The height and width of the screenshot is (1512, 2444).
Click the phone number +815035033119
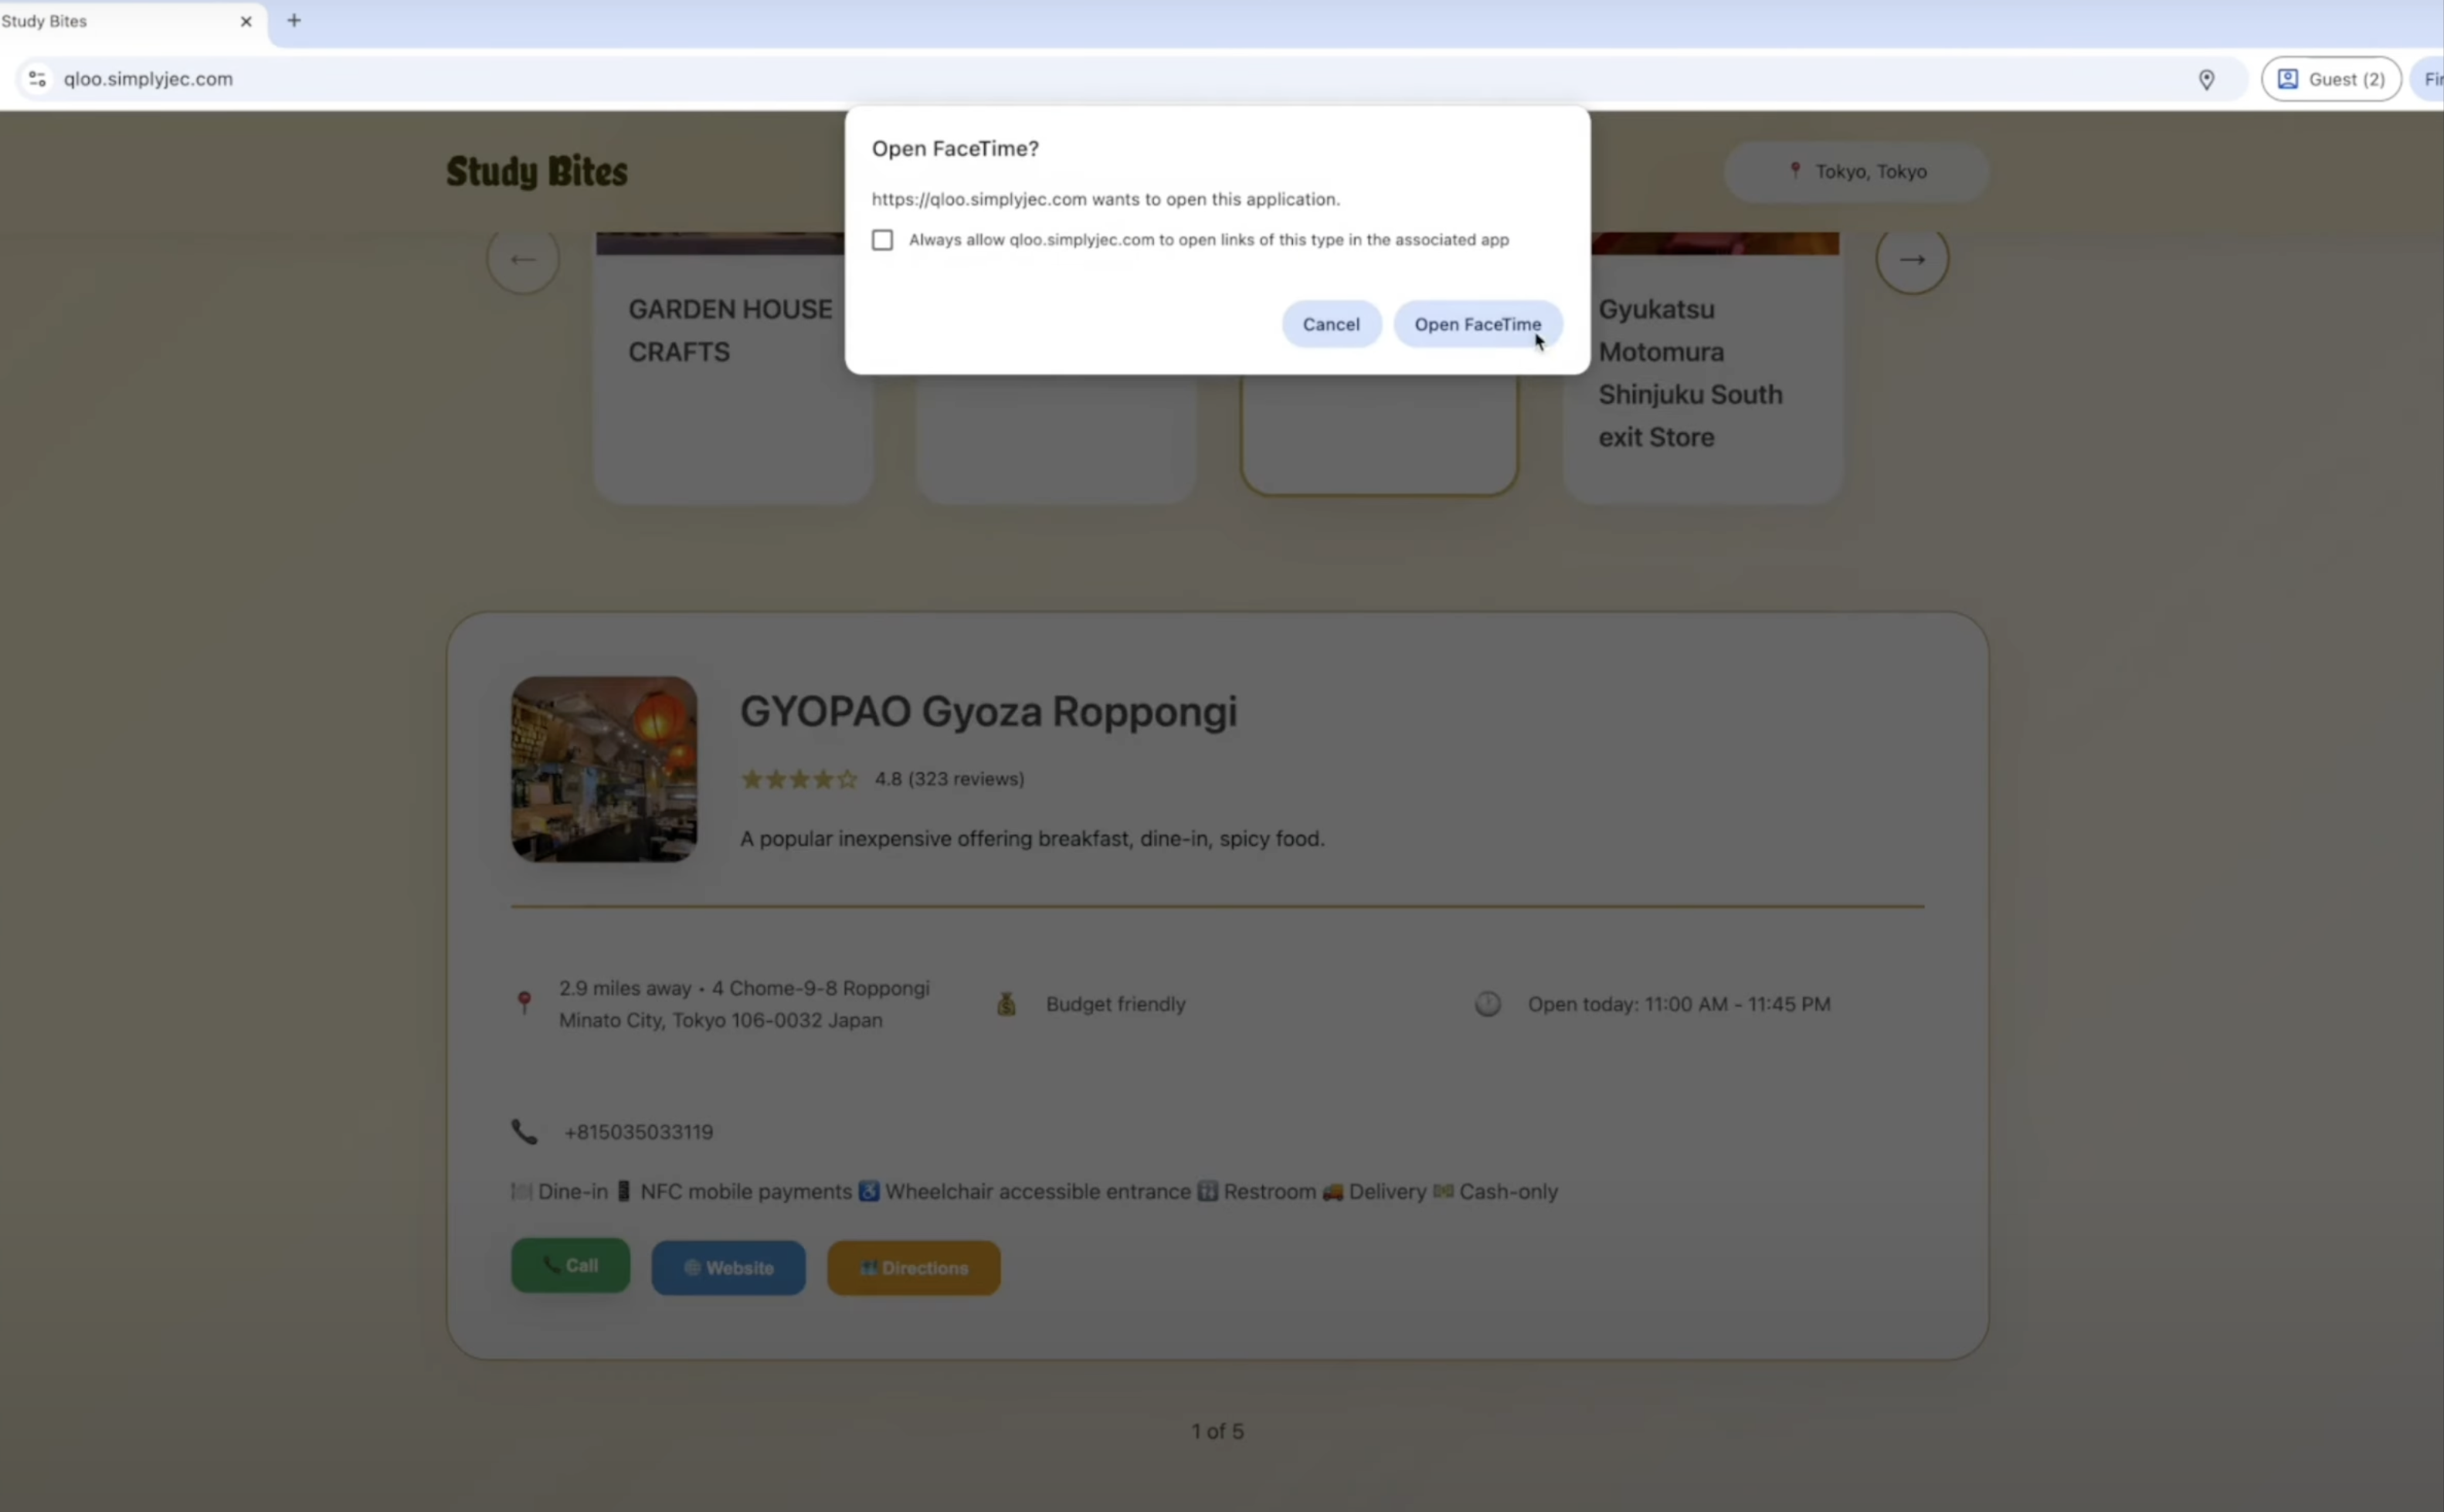tap(638, 1132)
